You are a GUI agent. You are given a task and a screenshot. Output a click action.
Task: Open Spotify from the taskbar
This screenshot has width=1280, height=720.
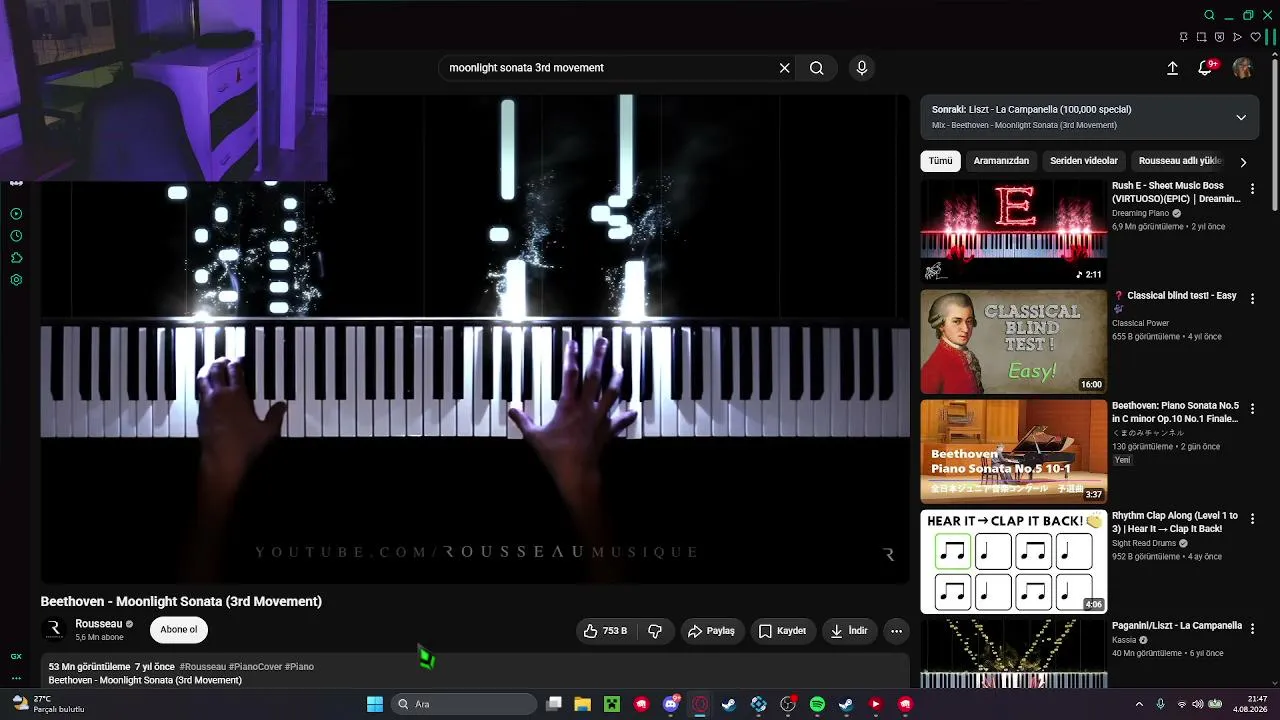[x=817, y=704]
